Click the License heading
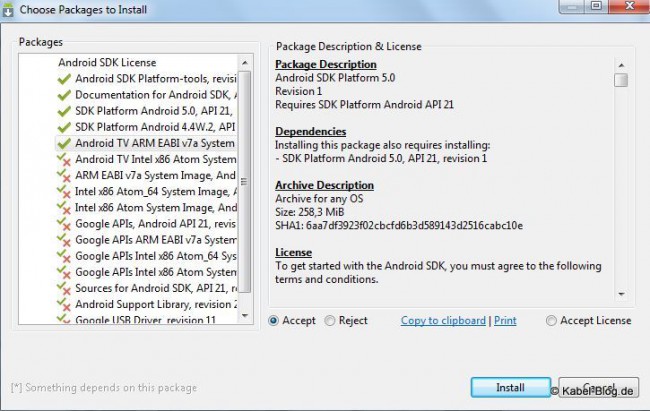This screenshot has height=411, width=650. [293, 253]
